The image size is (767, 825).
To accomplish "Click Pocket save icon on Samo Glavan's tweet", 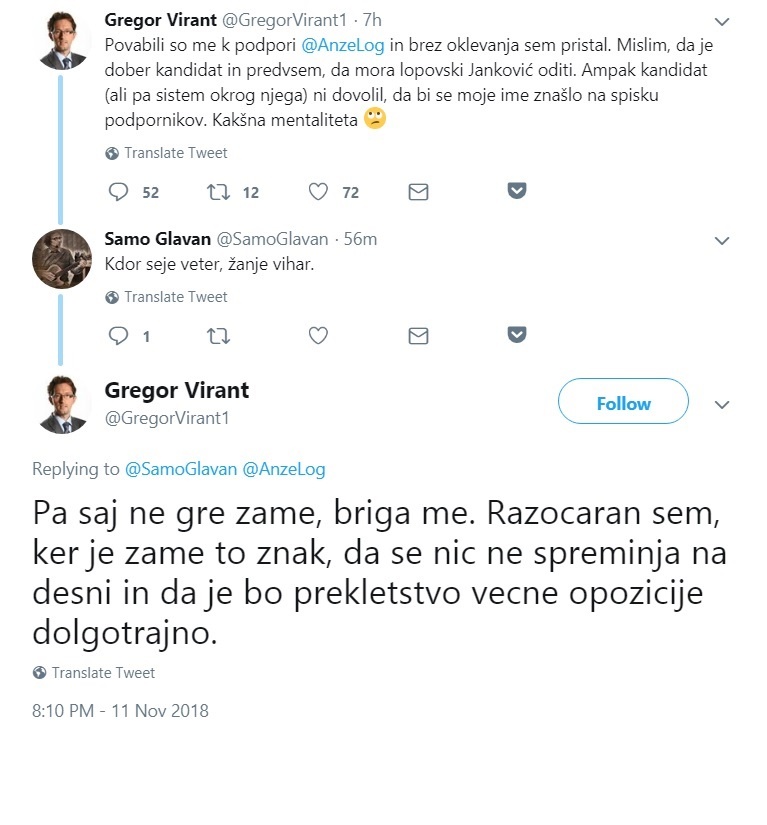I will coord(517,335).
